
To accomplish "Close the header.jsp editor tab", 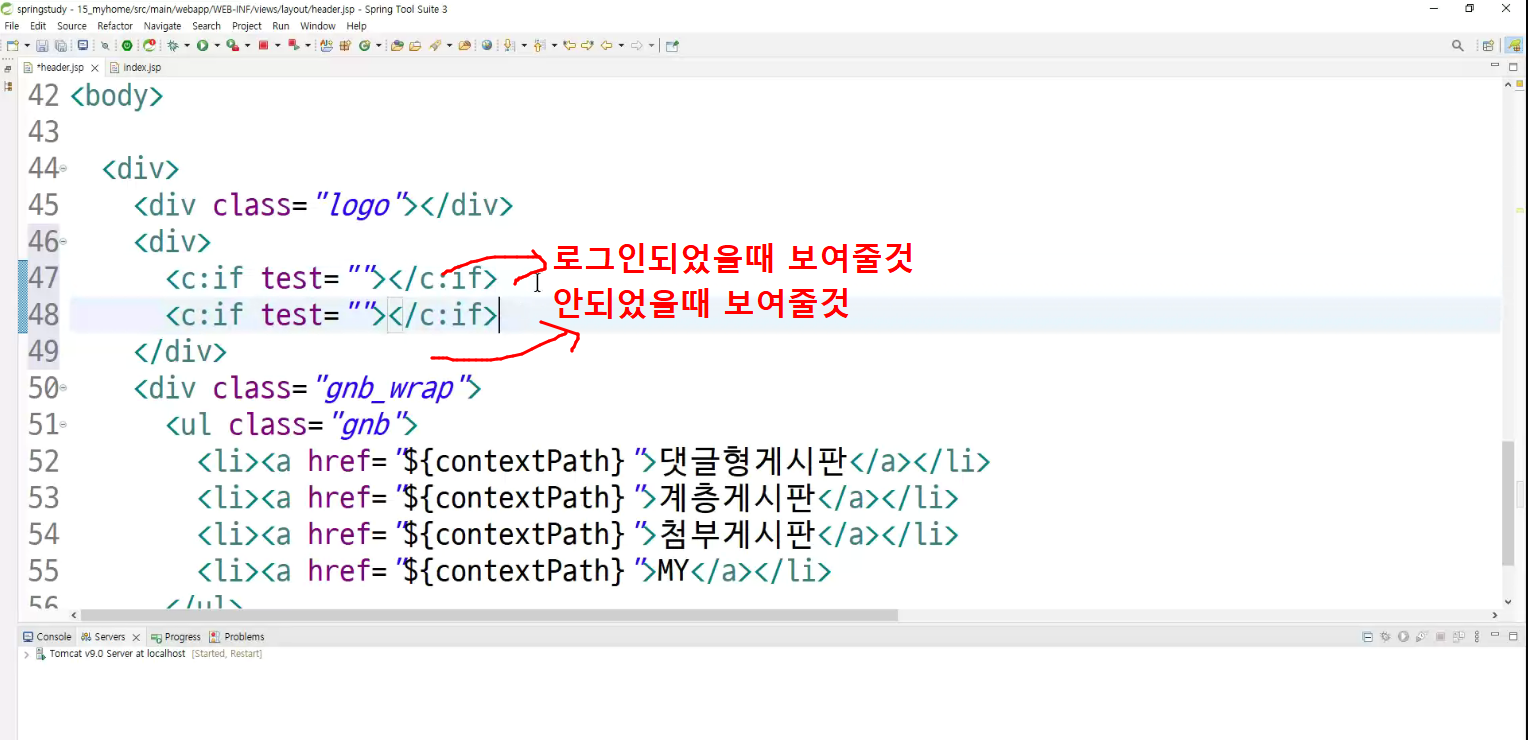I will point(95,68).
